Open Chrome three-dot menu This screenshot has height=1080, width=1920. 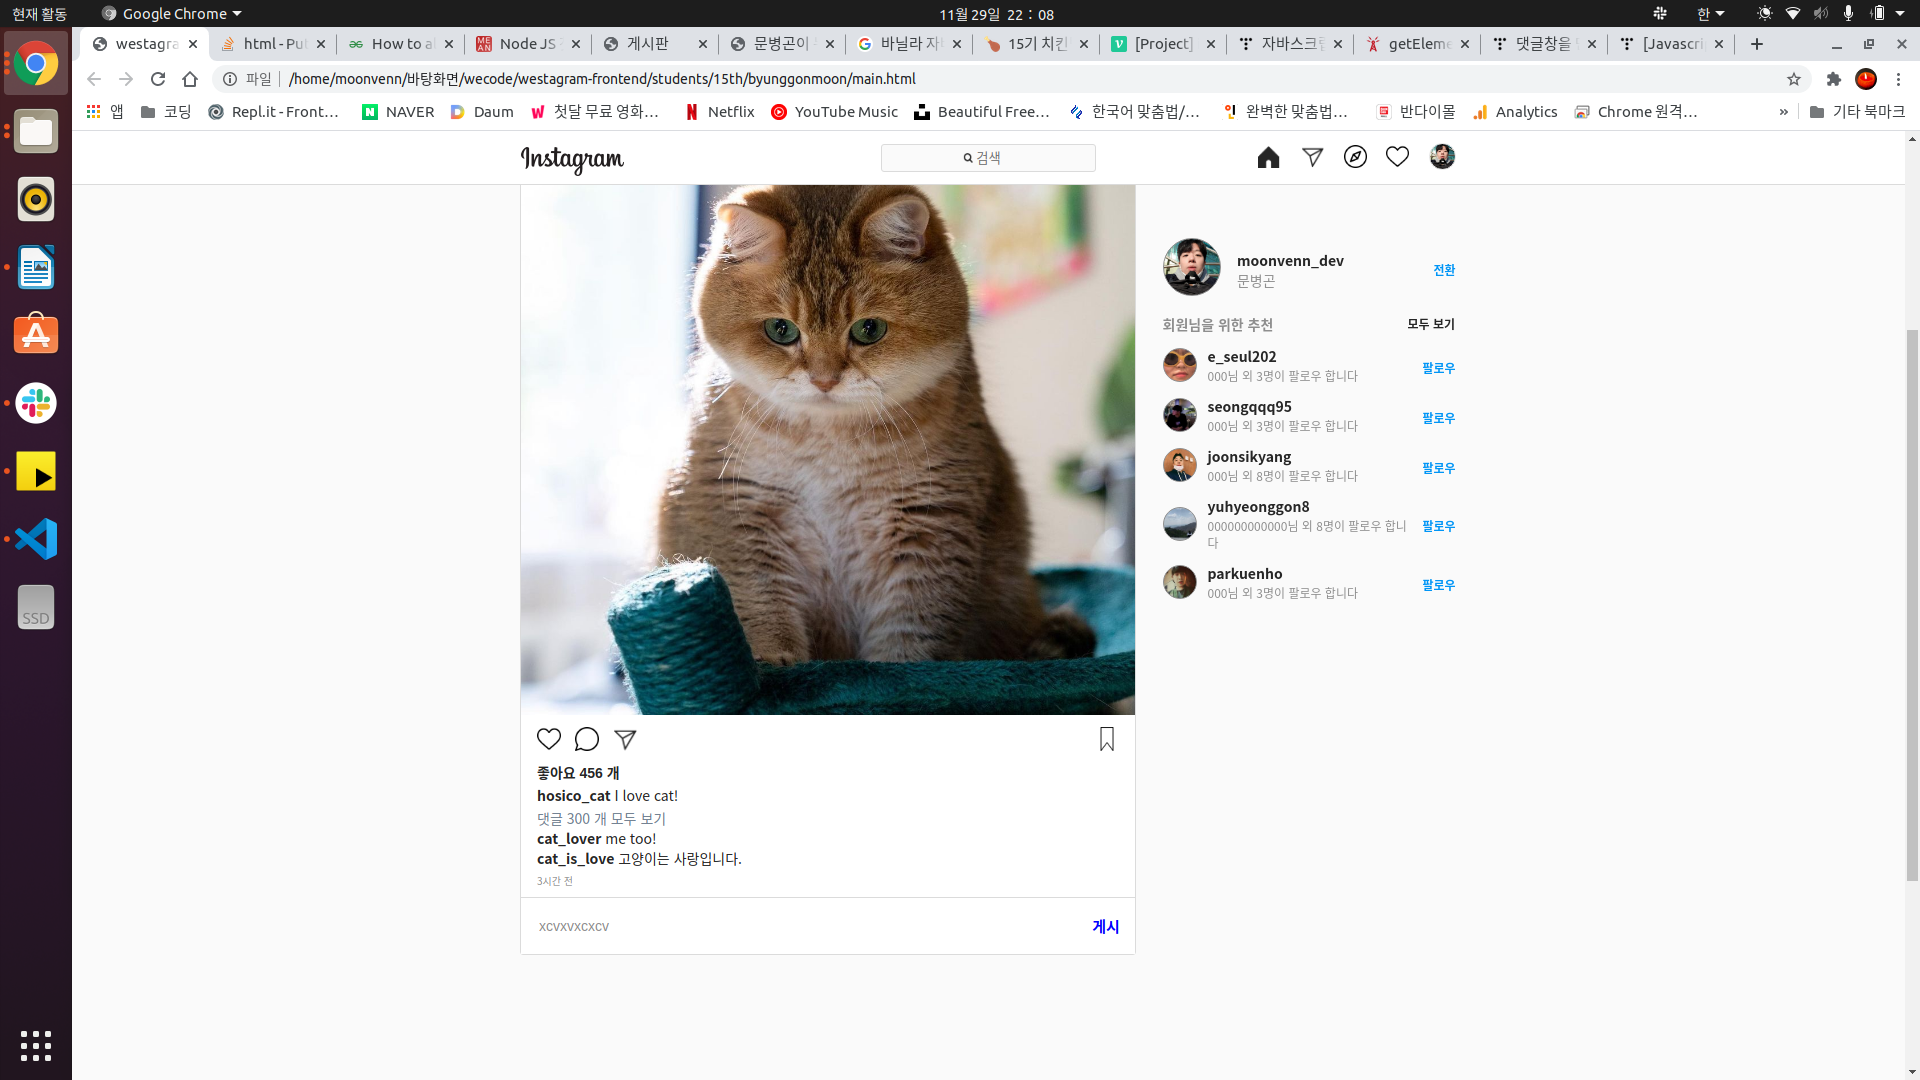pos(1898,79)
